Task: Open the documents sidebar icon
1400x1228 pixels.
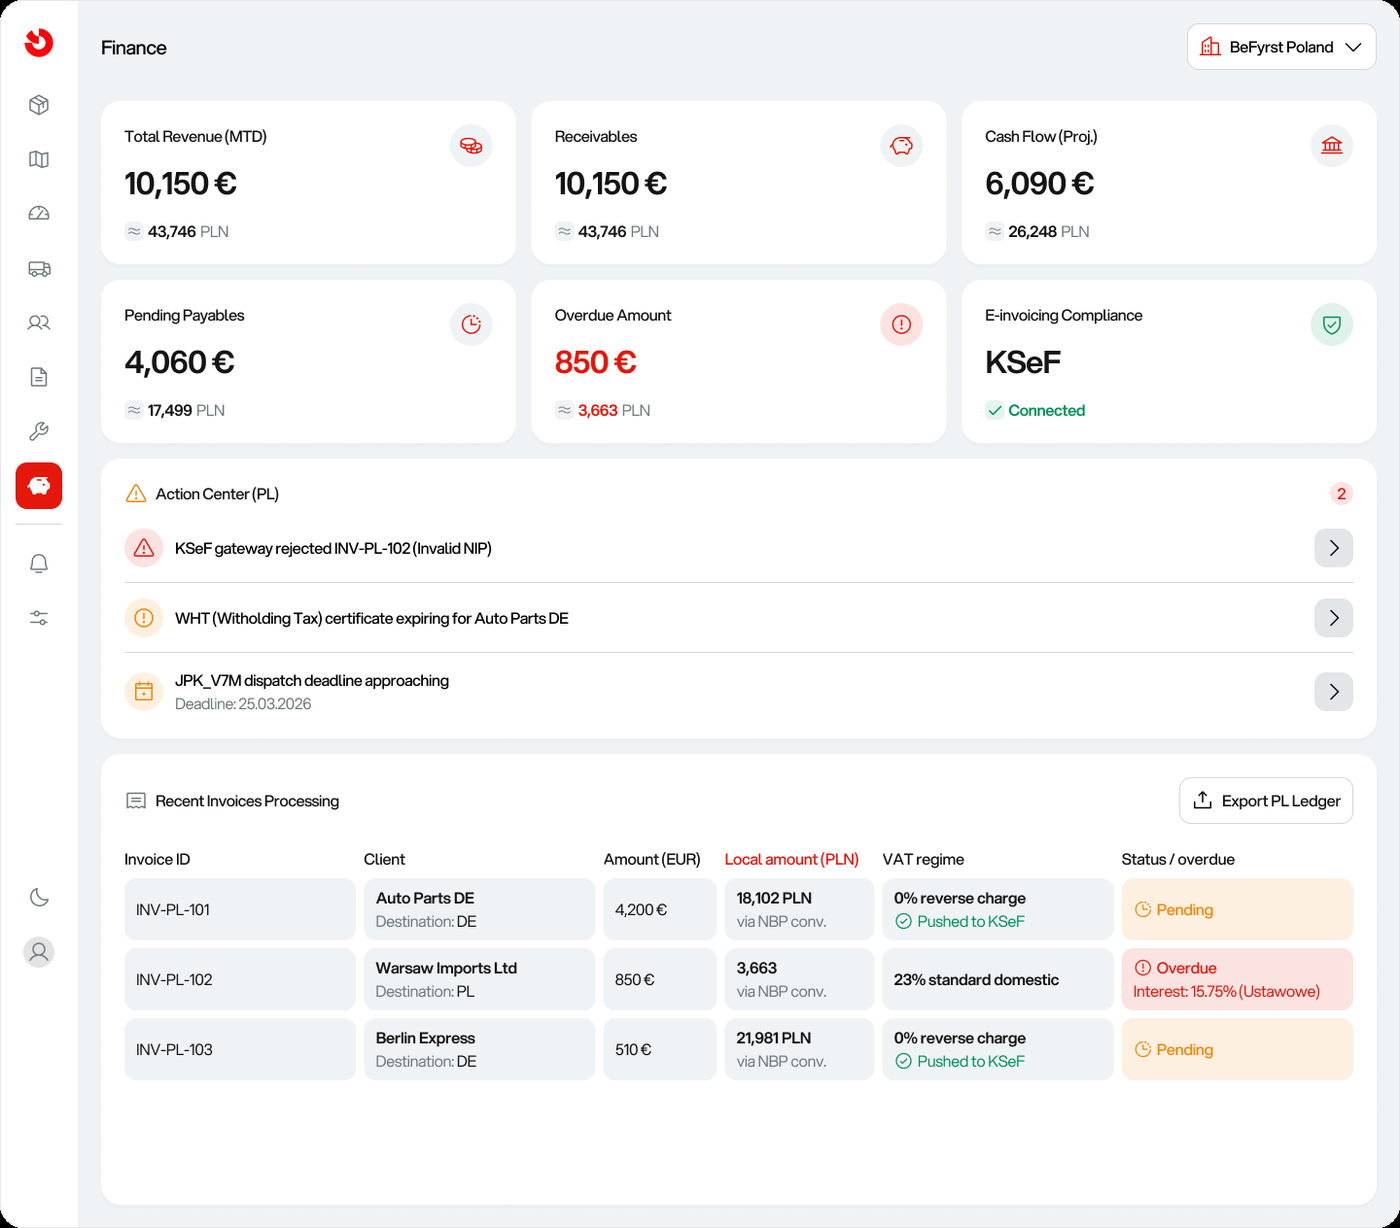Action: tap(39, 377)
